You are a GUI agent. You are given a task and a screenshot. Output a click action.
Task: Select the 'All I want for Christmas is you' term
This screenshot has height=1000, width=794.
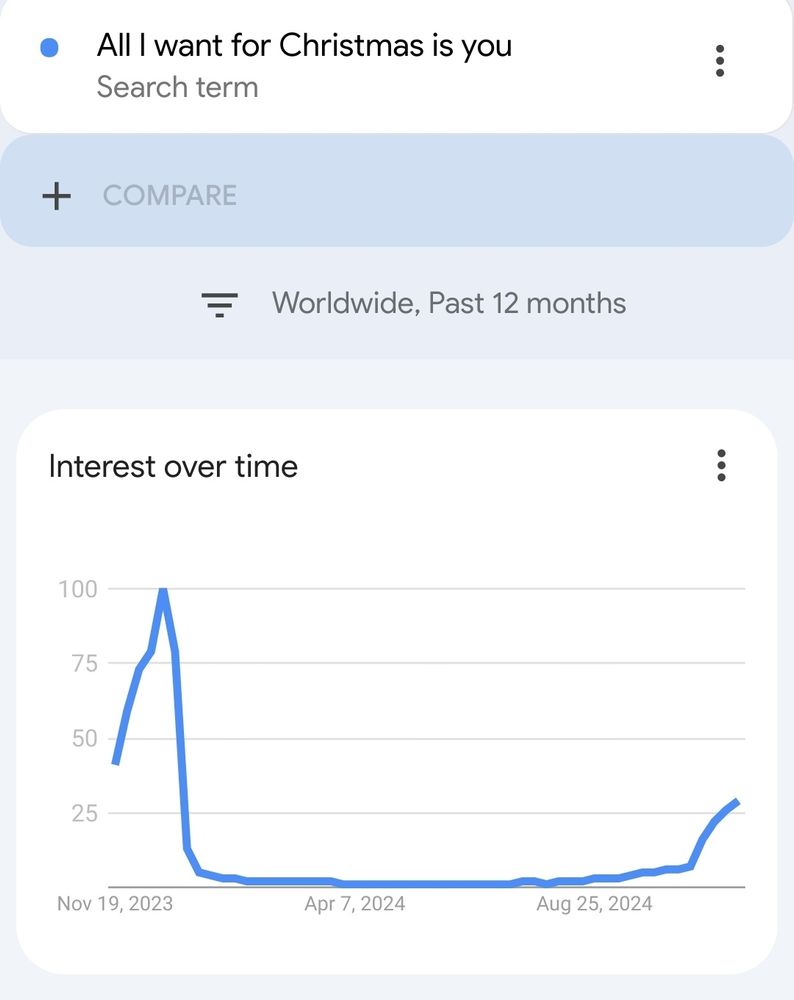pyautogui.click(x=304, y=45)
